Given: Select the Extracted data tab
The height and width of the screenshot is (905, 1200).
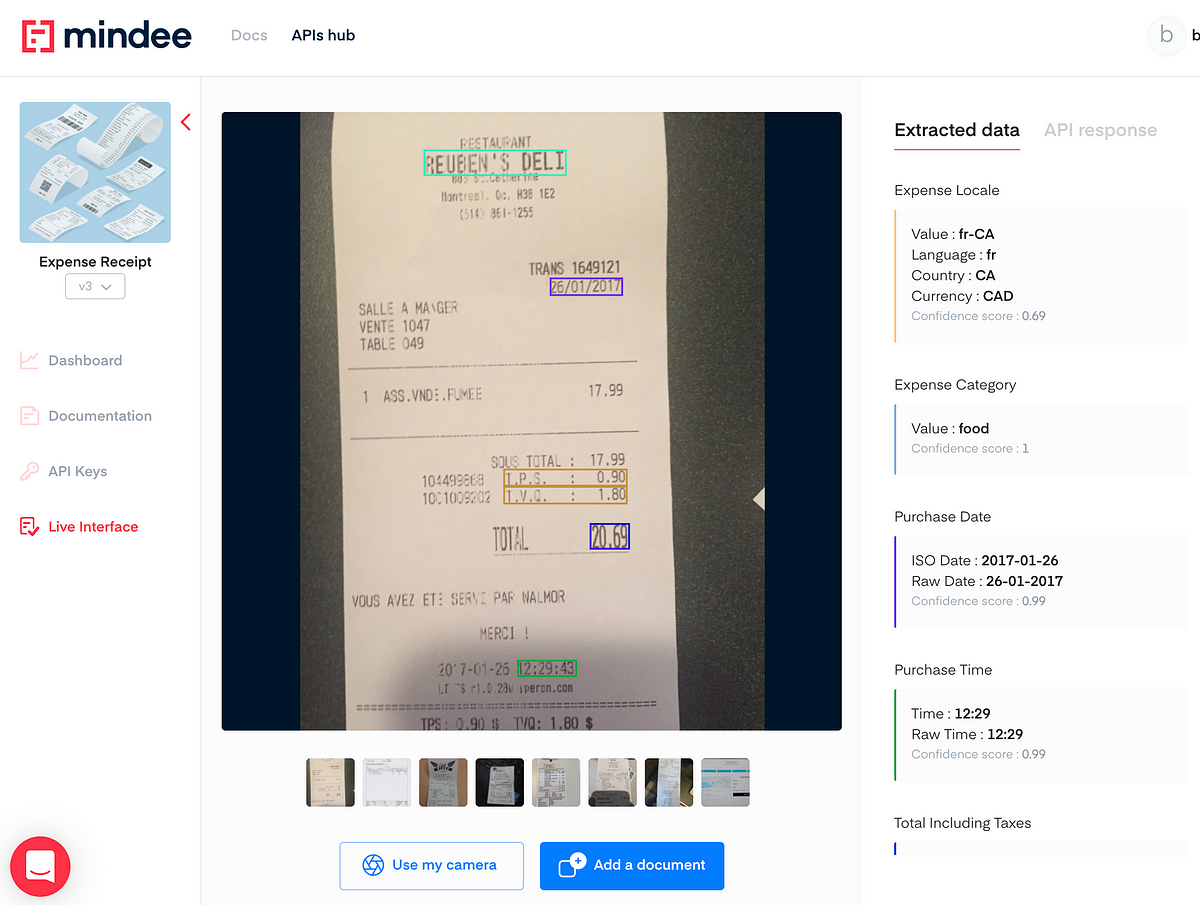Looking at the screenshot, I should 957,130.
